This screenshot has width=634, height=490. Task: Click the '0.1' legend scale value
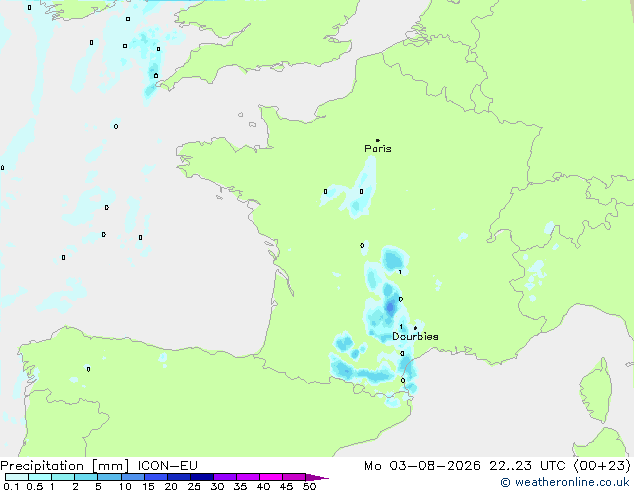pyautogui.click(x=11, y=486)
